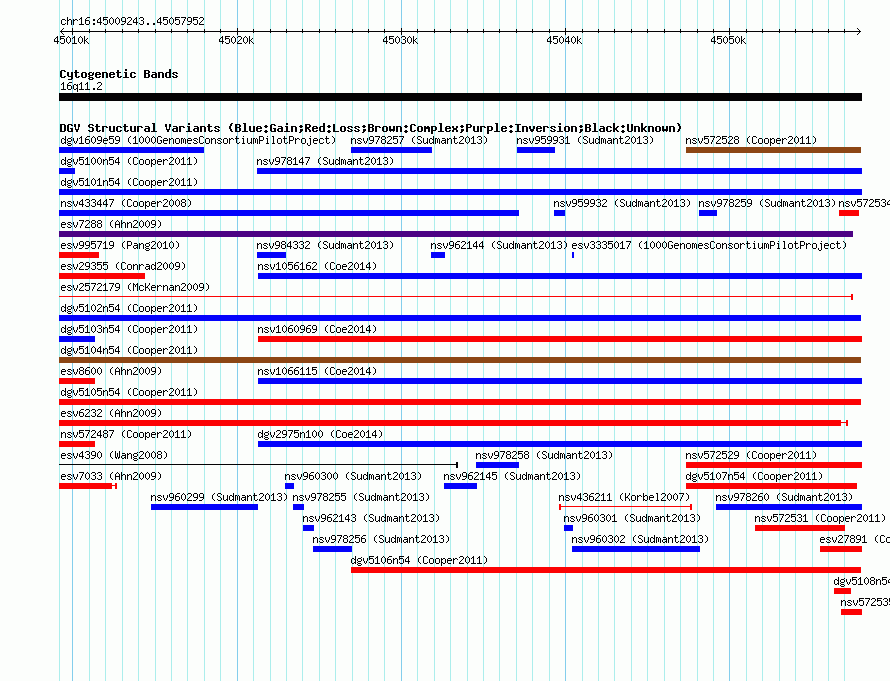Click the dgv5103n54 (Cooper2011) label
The height and width of the screenshot is (681, 890).
[129, 329]
